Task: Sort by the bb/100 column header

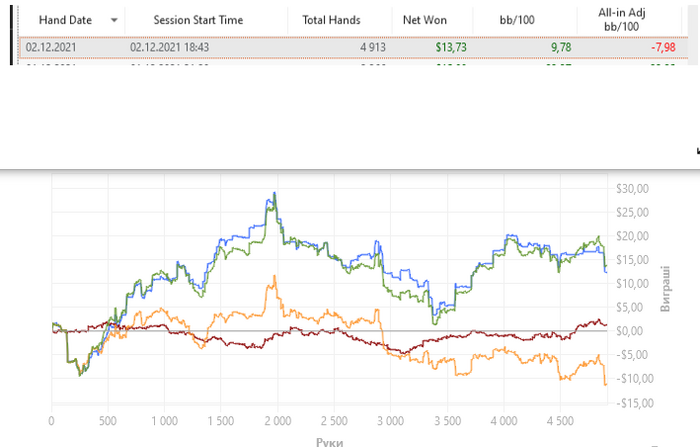Action: click(517, 20)
